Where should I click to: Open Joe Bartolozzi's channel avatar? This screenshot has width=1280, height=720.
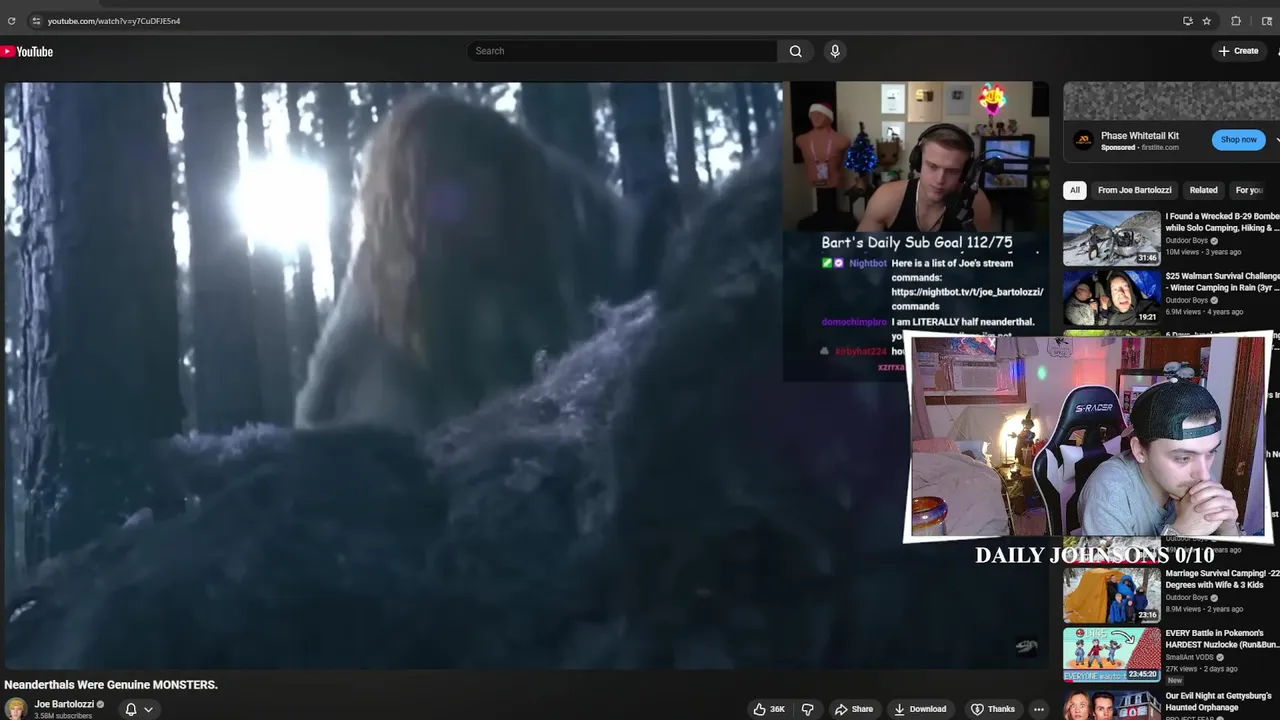pyautogui.click(x=16, y=708)
